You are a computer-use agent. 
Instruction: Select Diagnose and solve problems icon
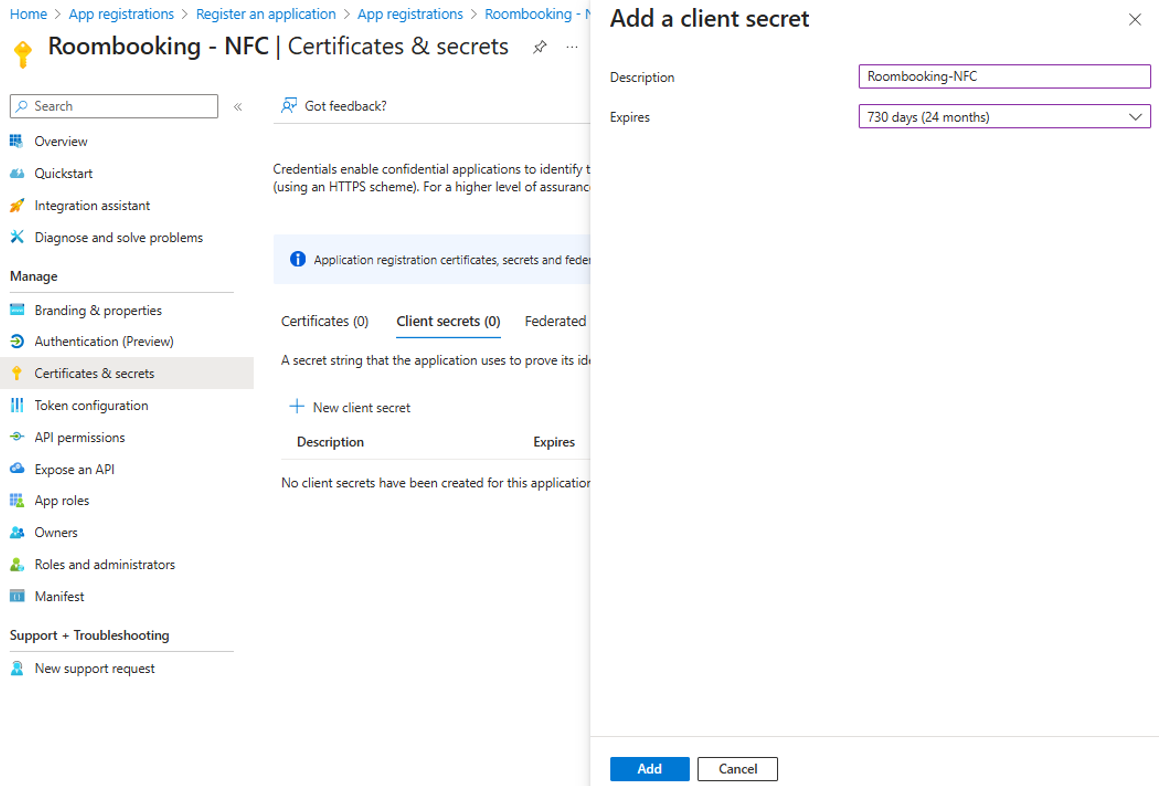[16, 237]
